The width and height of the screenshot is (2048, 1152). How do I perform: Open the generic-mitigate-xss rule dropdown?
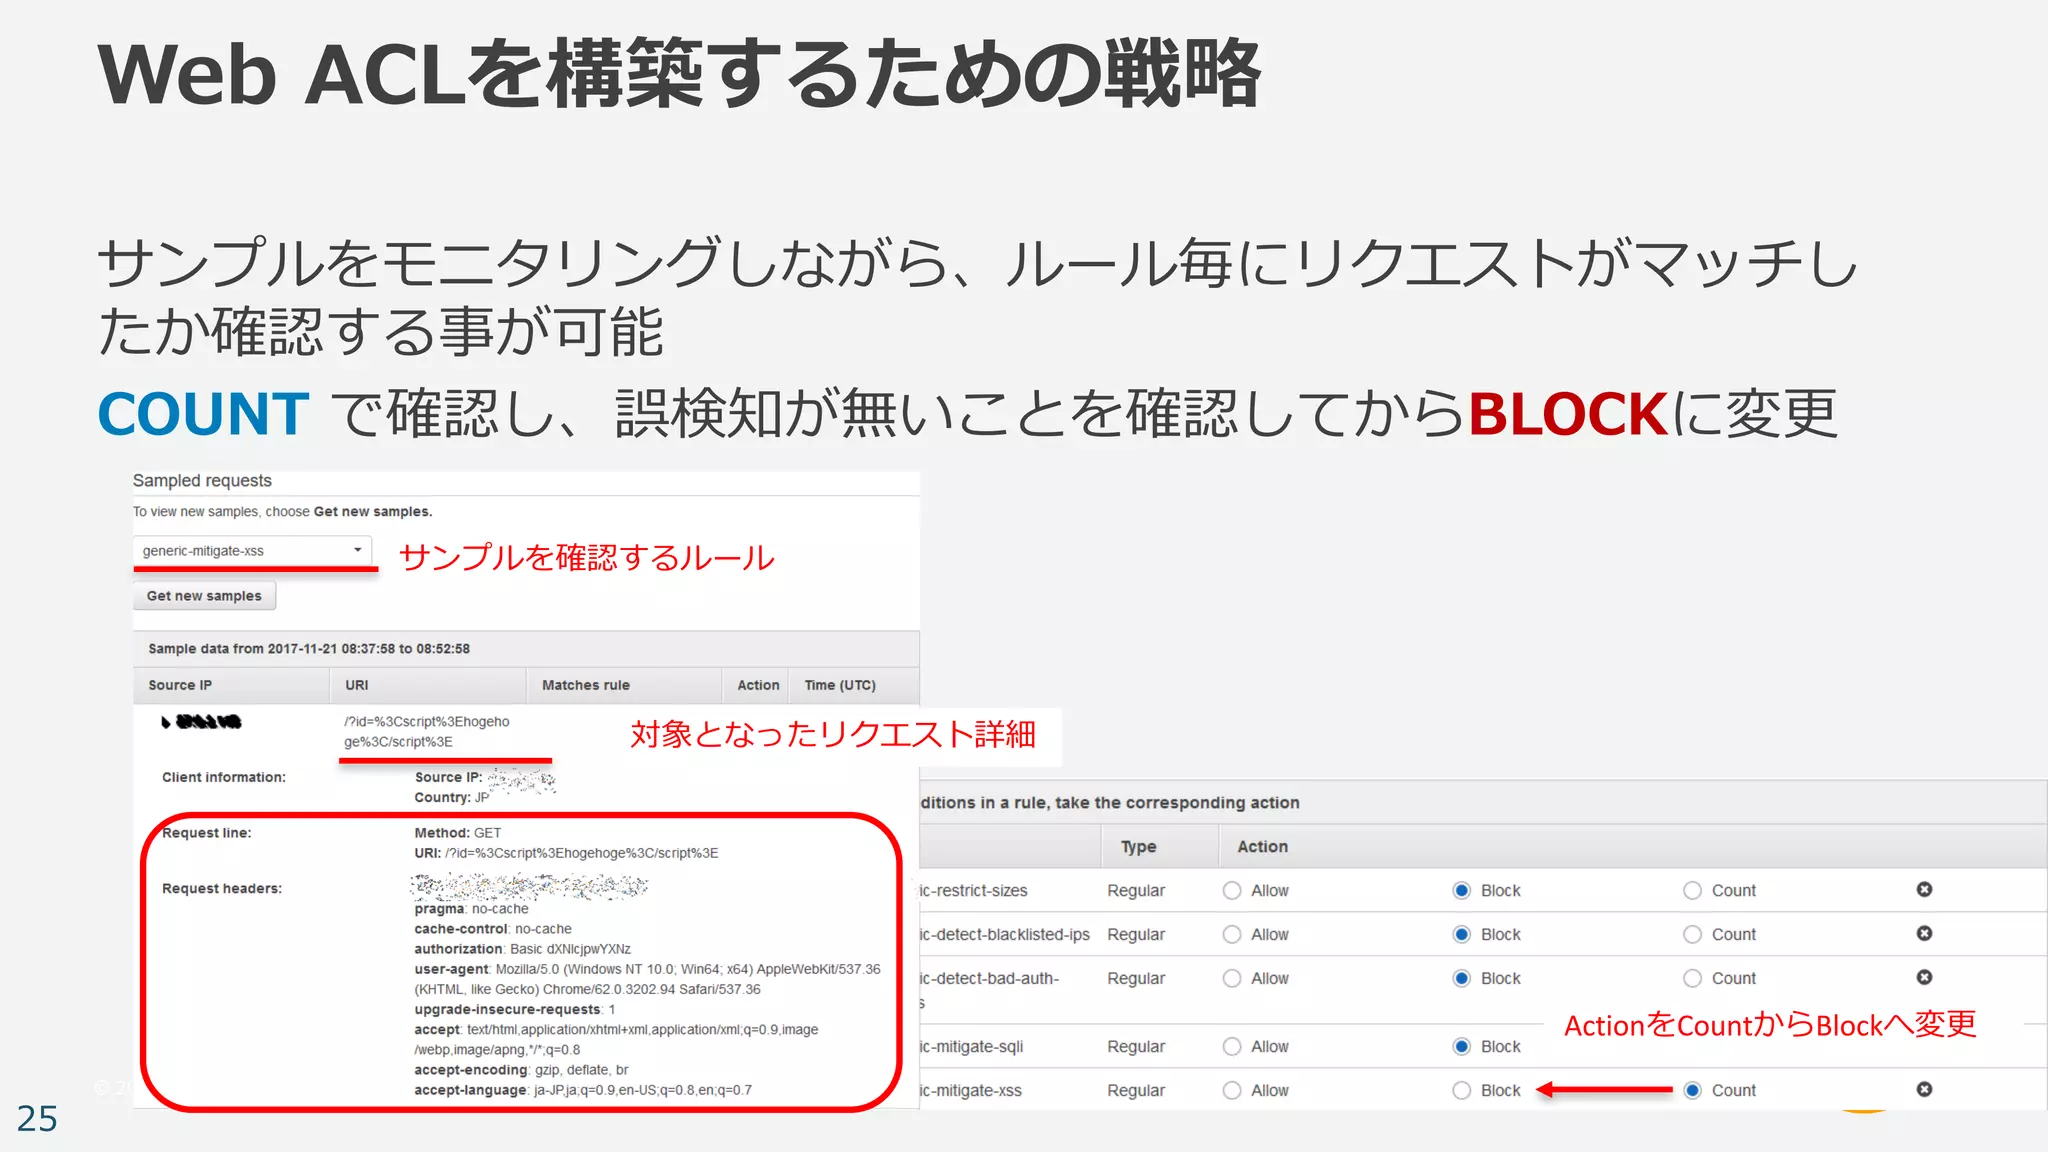click(x=252, y=551)
